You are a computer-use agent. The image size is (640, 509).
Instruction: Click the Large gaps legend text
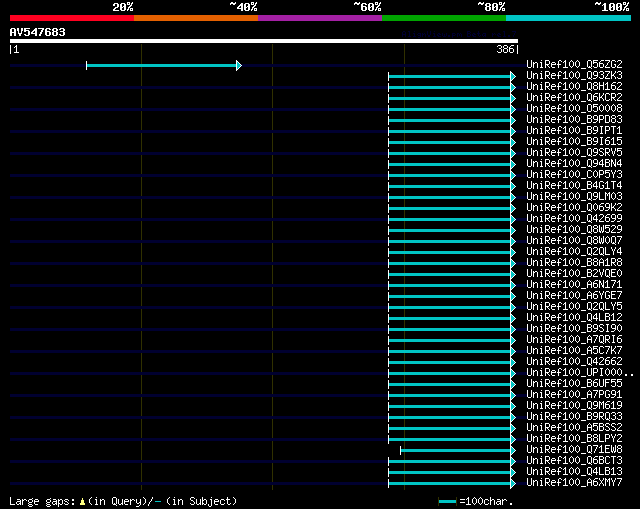(x=123, y=501)
